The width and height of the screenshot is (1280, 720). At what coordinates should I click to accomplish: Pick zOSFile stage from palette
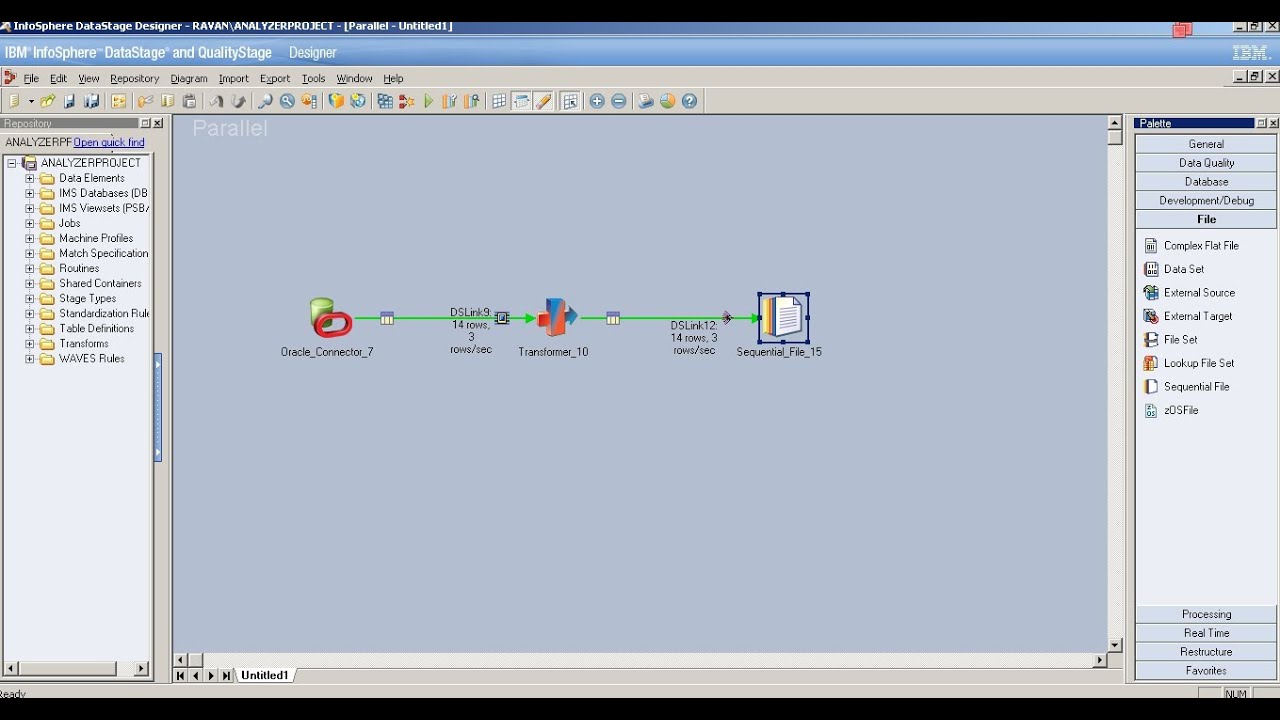point(1180,410)
